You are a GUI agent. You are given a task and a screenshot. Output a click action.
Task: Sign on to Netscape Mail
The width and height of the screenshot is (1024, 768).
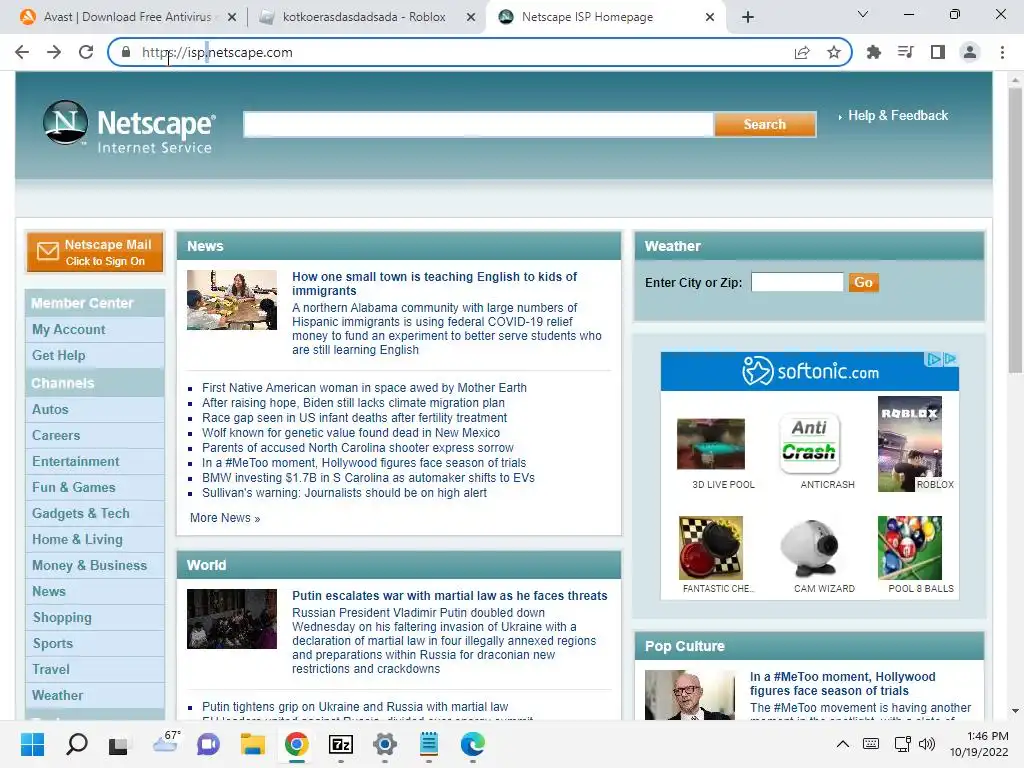(95, 252)
